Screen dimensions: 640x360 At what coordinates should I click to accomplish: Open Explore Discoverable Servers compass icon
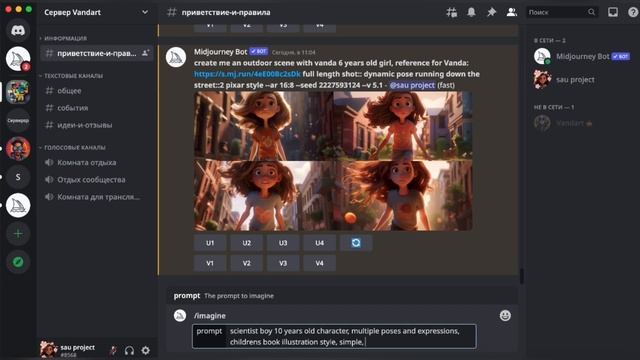18,262
